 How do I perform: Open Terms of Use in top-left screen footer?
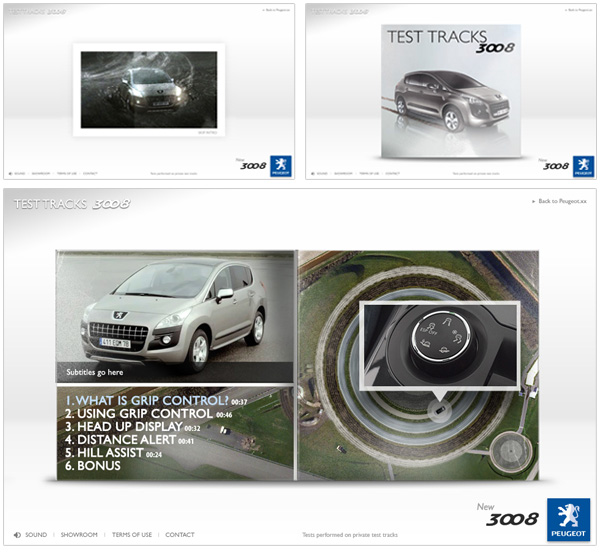point(67,173)
